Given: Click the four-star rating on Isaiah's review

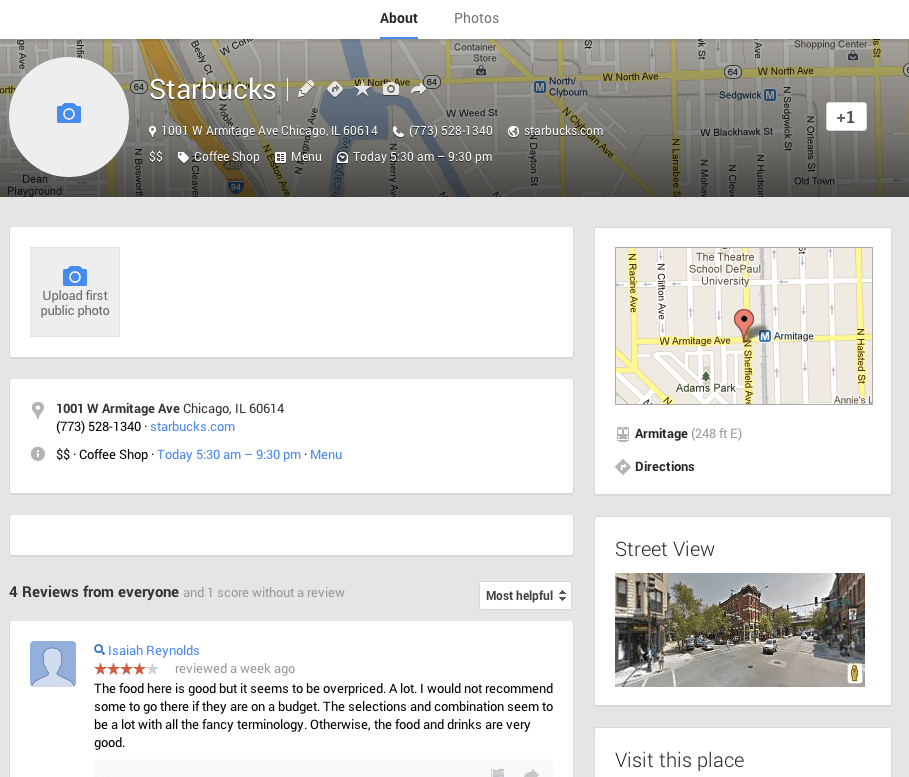Looking at the screenshot, I should pyautogui.click(x=126, y=669).
